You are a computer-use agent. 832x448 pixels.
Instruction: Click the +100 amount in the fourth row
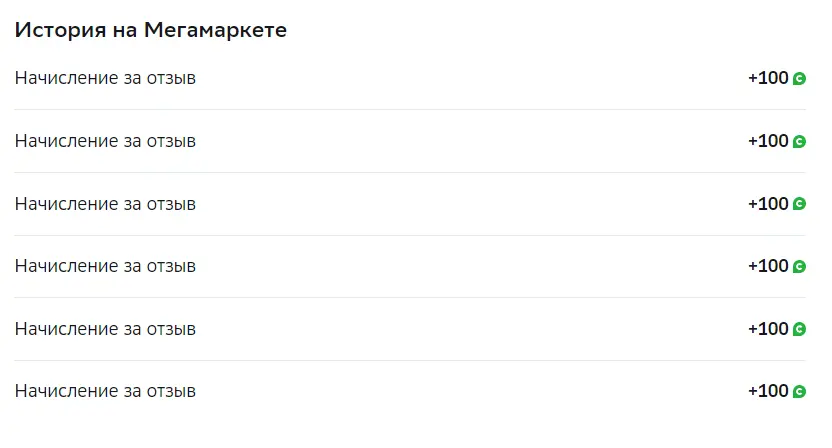[x=768, y=266]
